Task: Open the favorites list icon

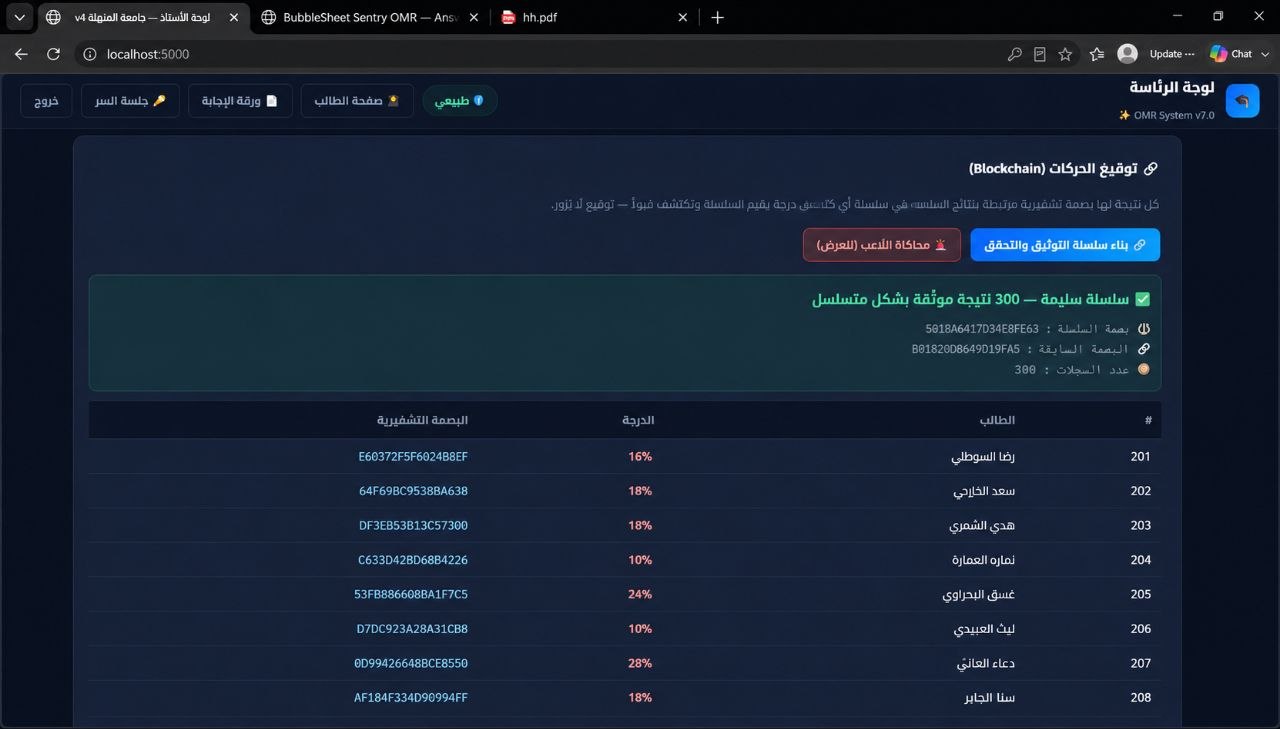Action: 1097,54
